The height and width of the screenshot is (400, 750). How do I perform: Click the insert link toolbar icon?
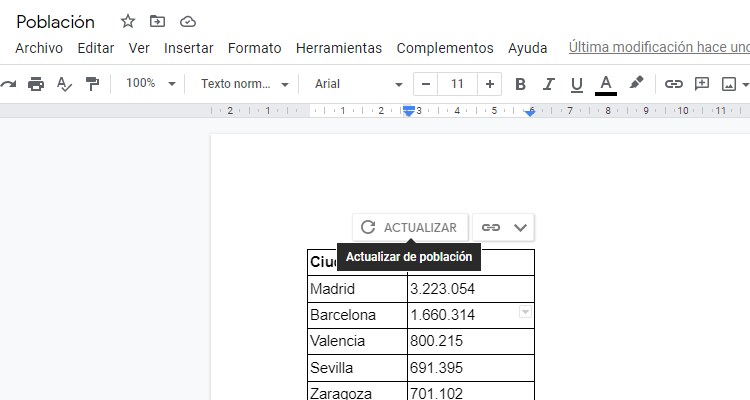point(674,84)
